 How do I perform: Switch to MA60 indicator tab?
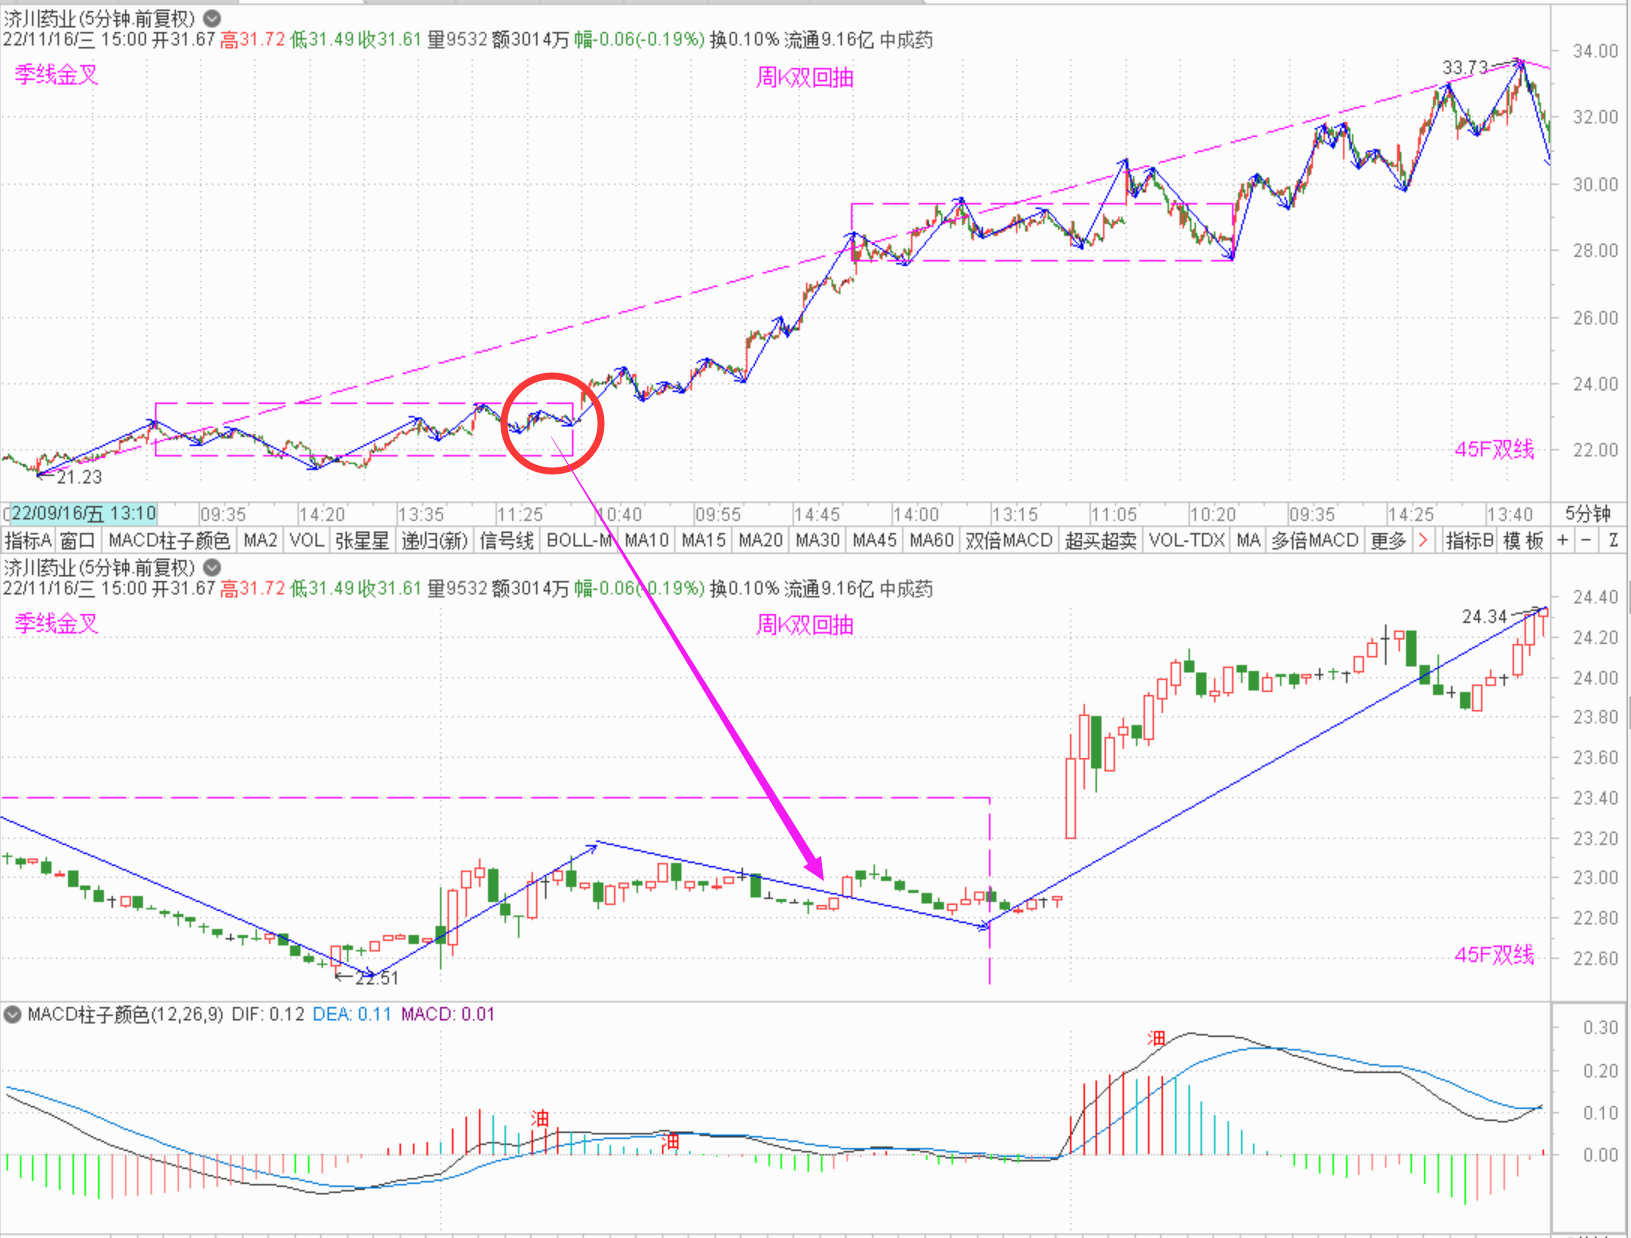point(931,541)
